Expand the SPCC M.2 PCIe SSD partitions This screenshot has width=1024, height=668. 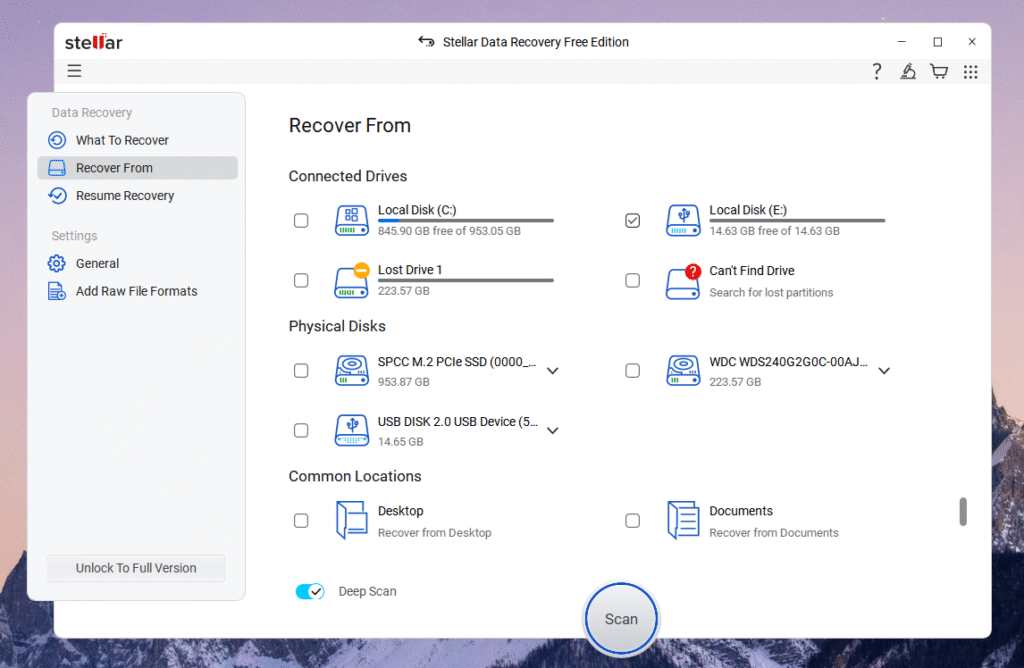(x=552, y=371)
